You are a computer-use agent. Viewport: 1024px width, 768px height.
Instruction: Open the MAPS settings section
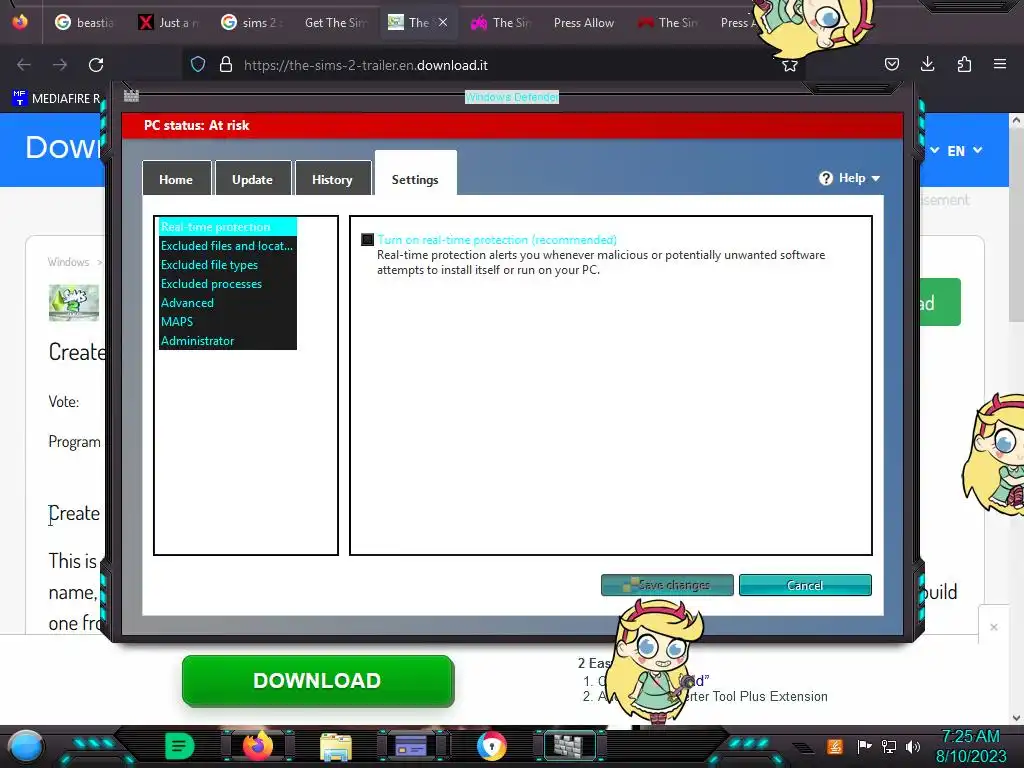coord(227,321)
